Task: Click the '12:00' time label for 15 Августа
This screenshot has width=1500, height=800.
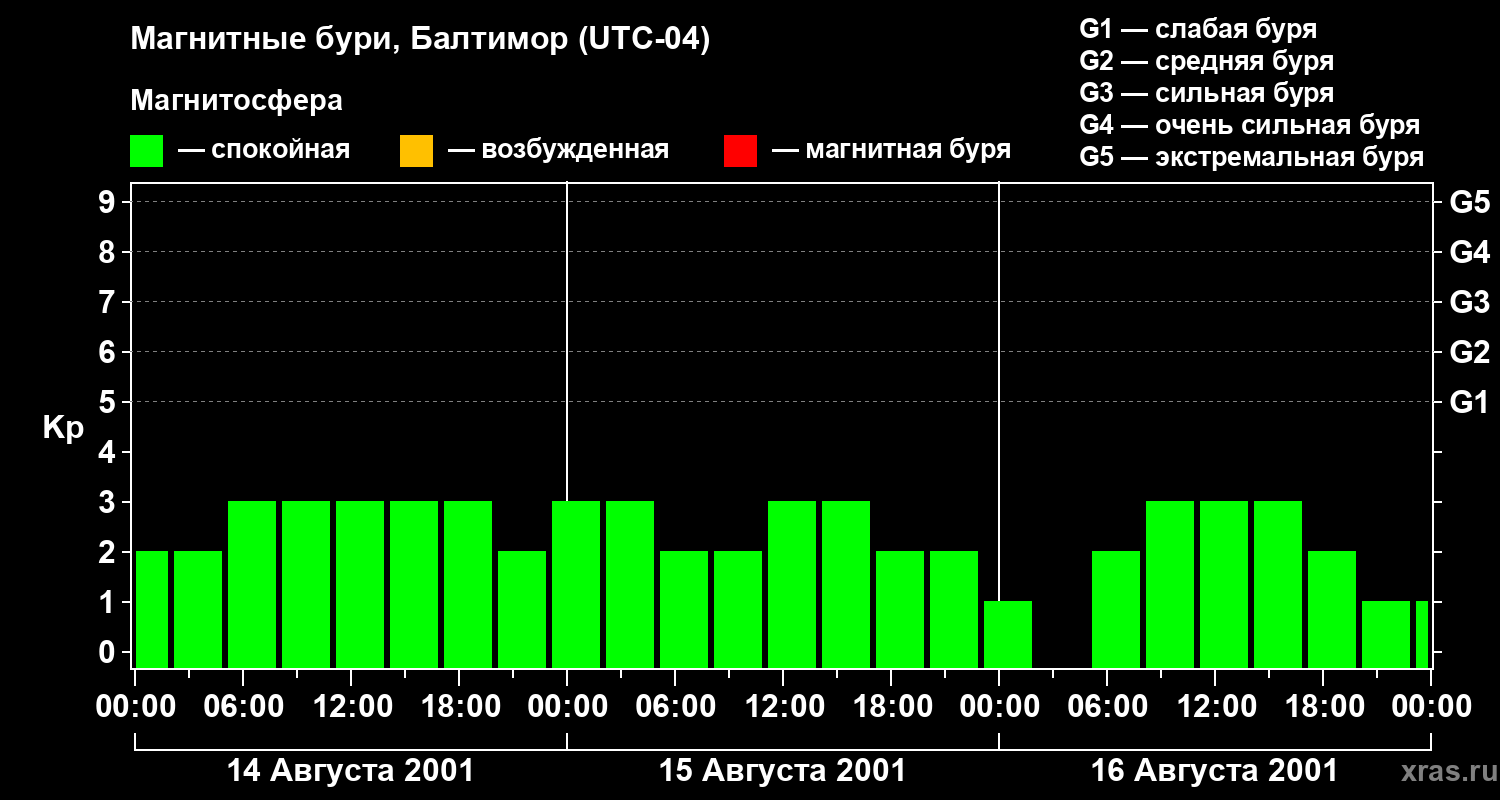Action: point(783,706)
